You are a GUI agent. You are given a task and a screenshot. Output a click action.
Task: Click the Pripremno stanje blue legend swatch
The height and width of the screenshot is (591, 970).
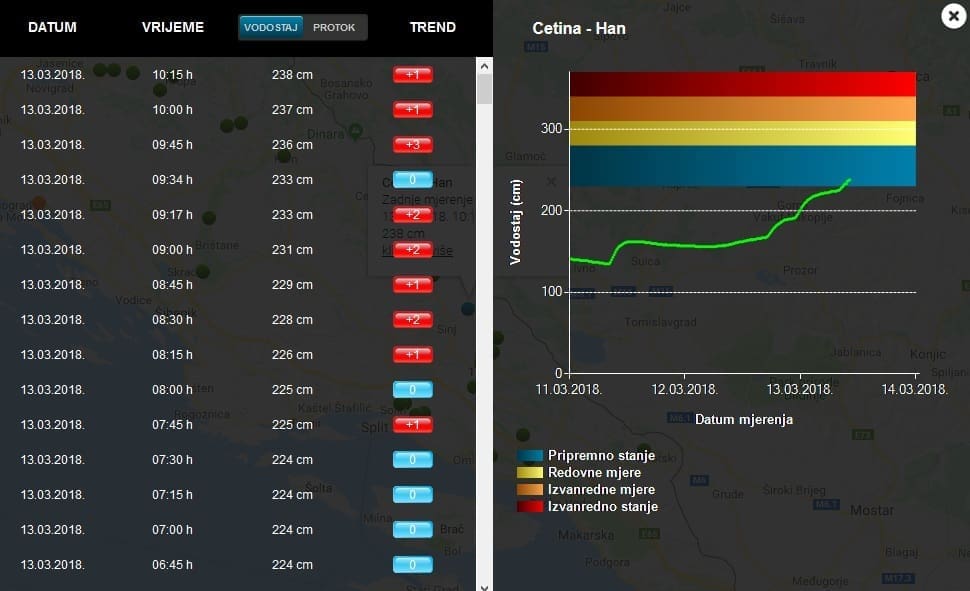coord(530,456)
